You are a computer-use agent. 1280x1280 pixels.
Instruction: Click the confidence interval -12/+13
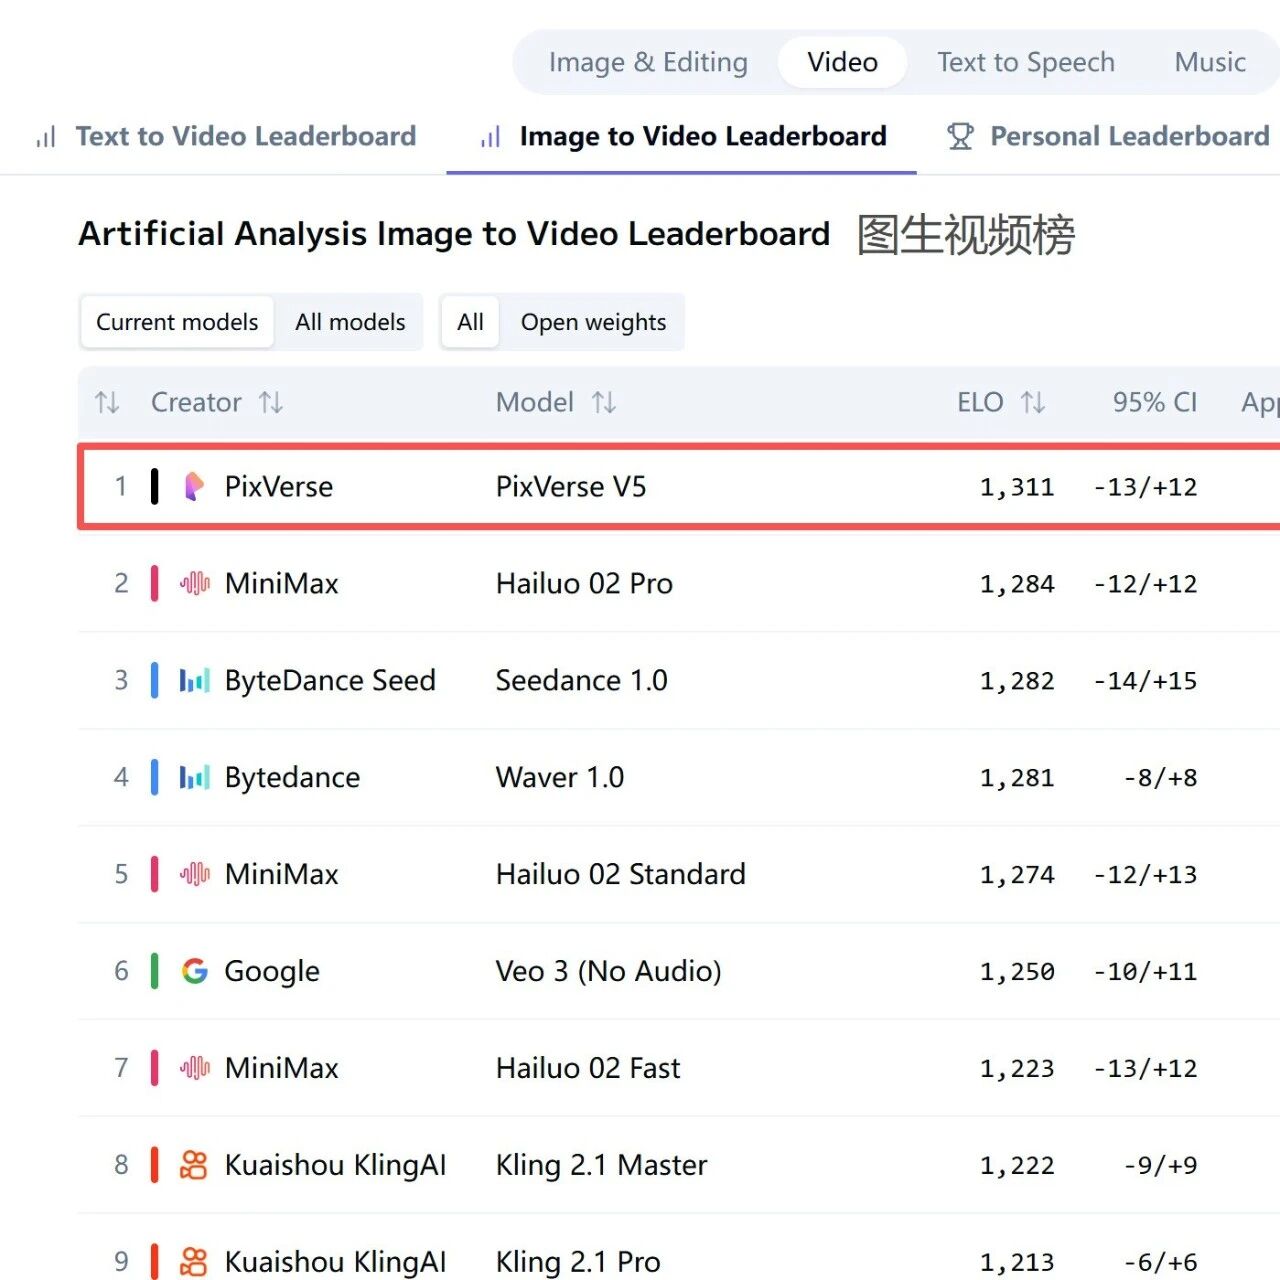pyautogui.click(x=1145, y=875)
